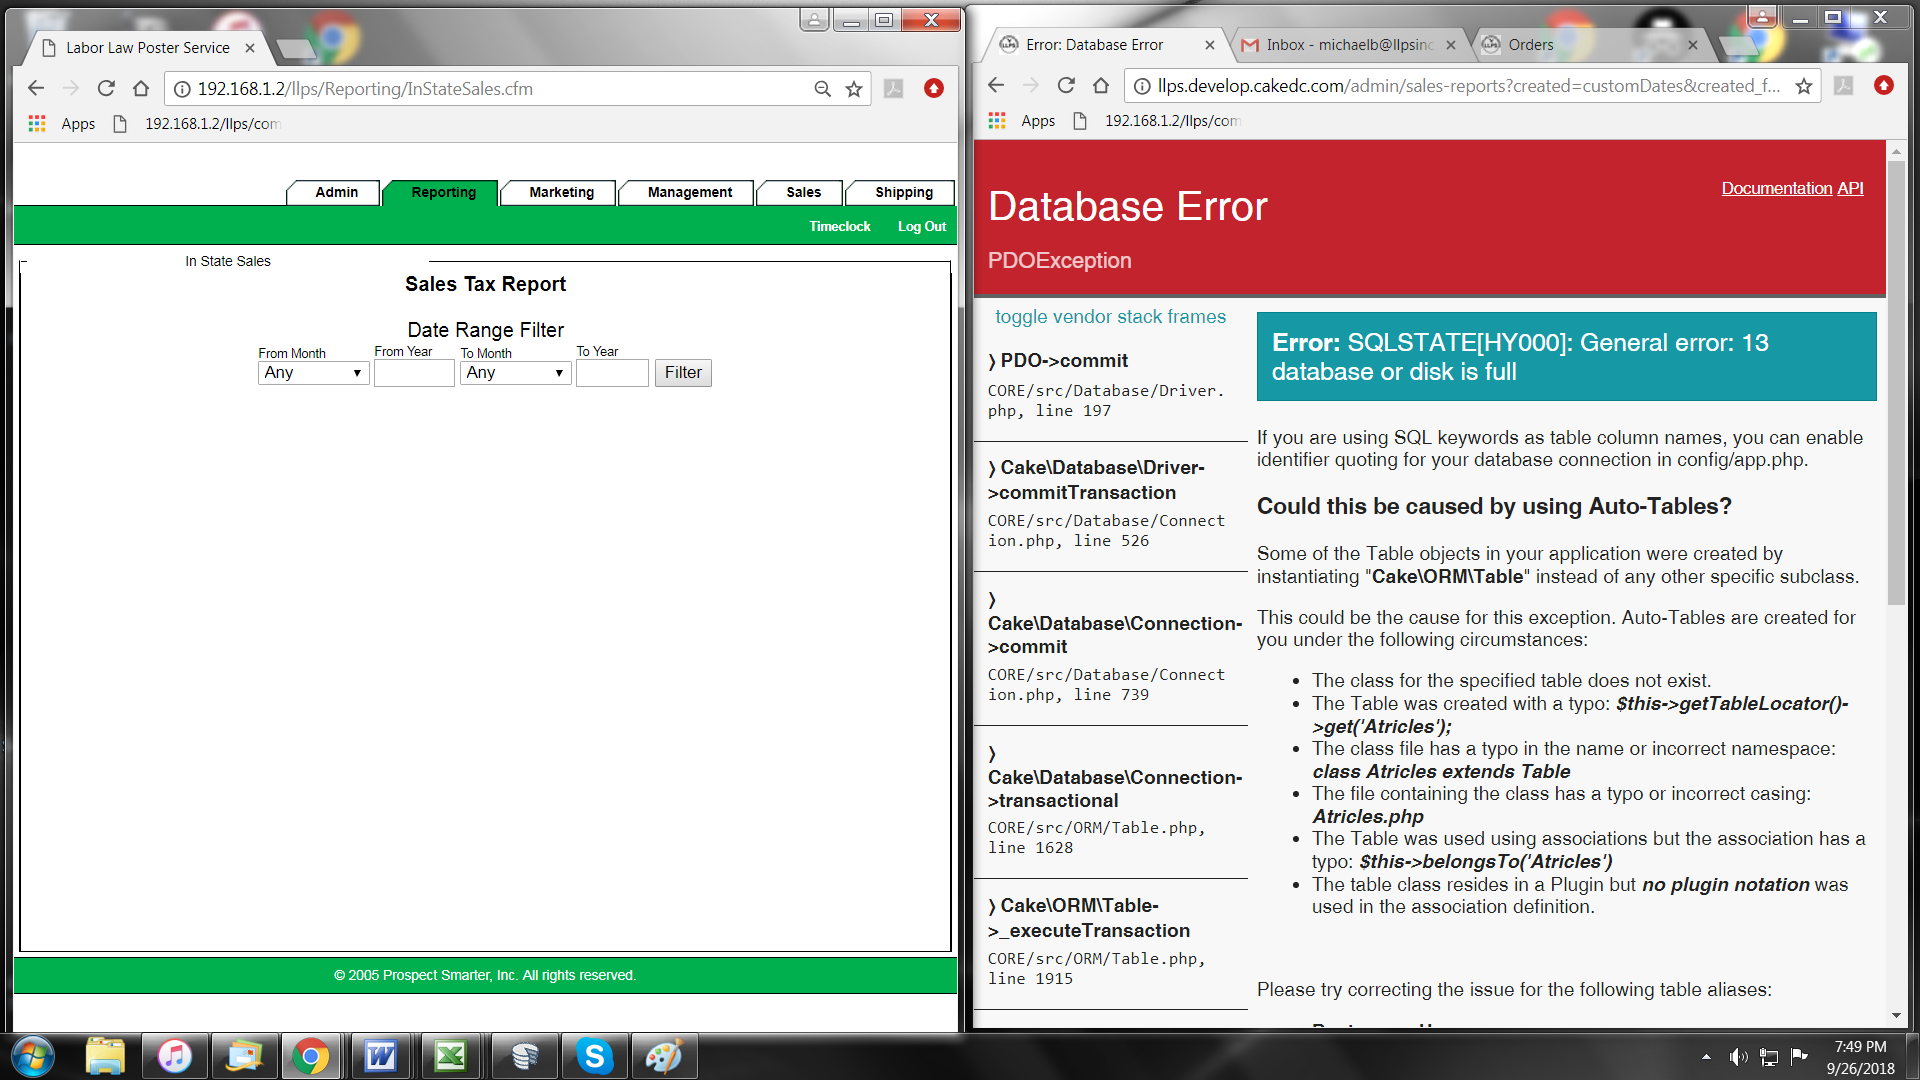This screenshot has width=1920, height=1080.
Task: Reload the InStateSales page in left browser
Action: [106, 88]
